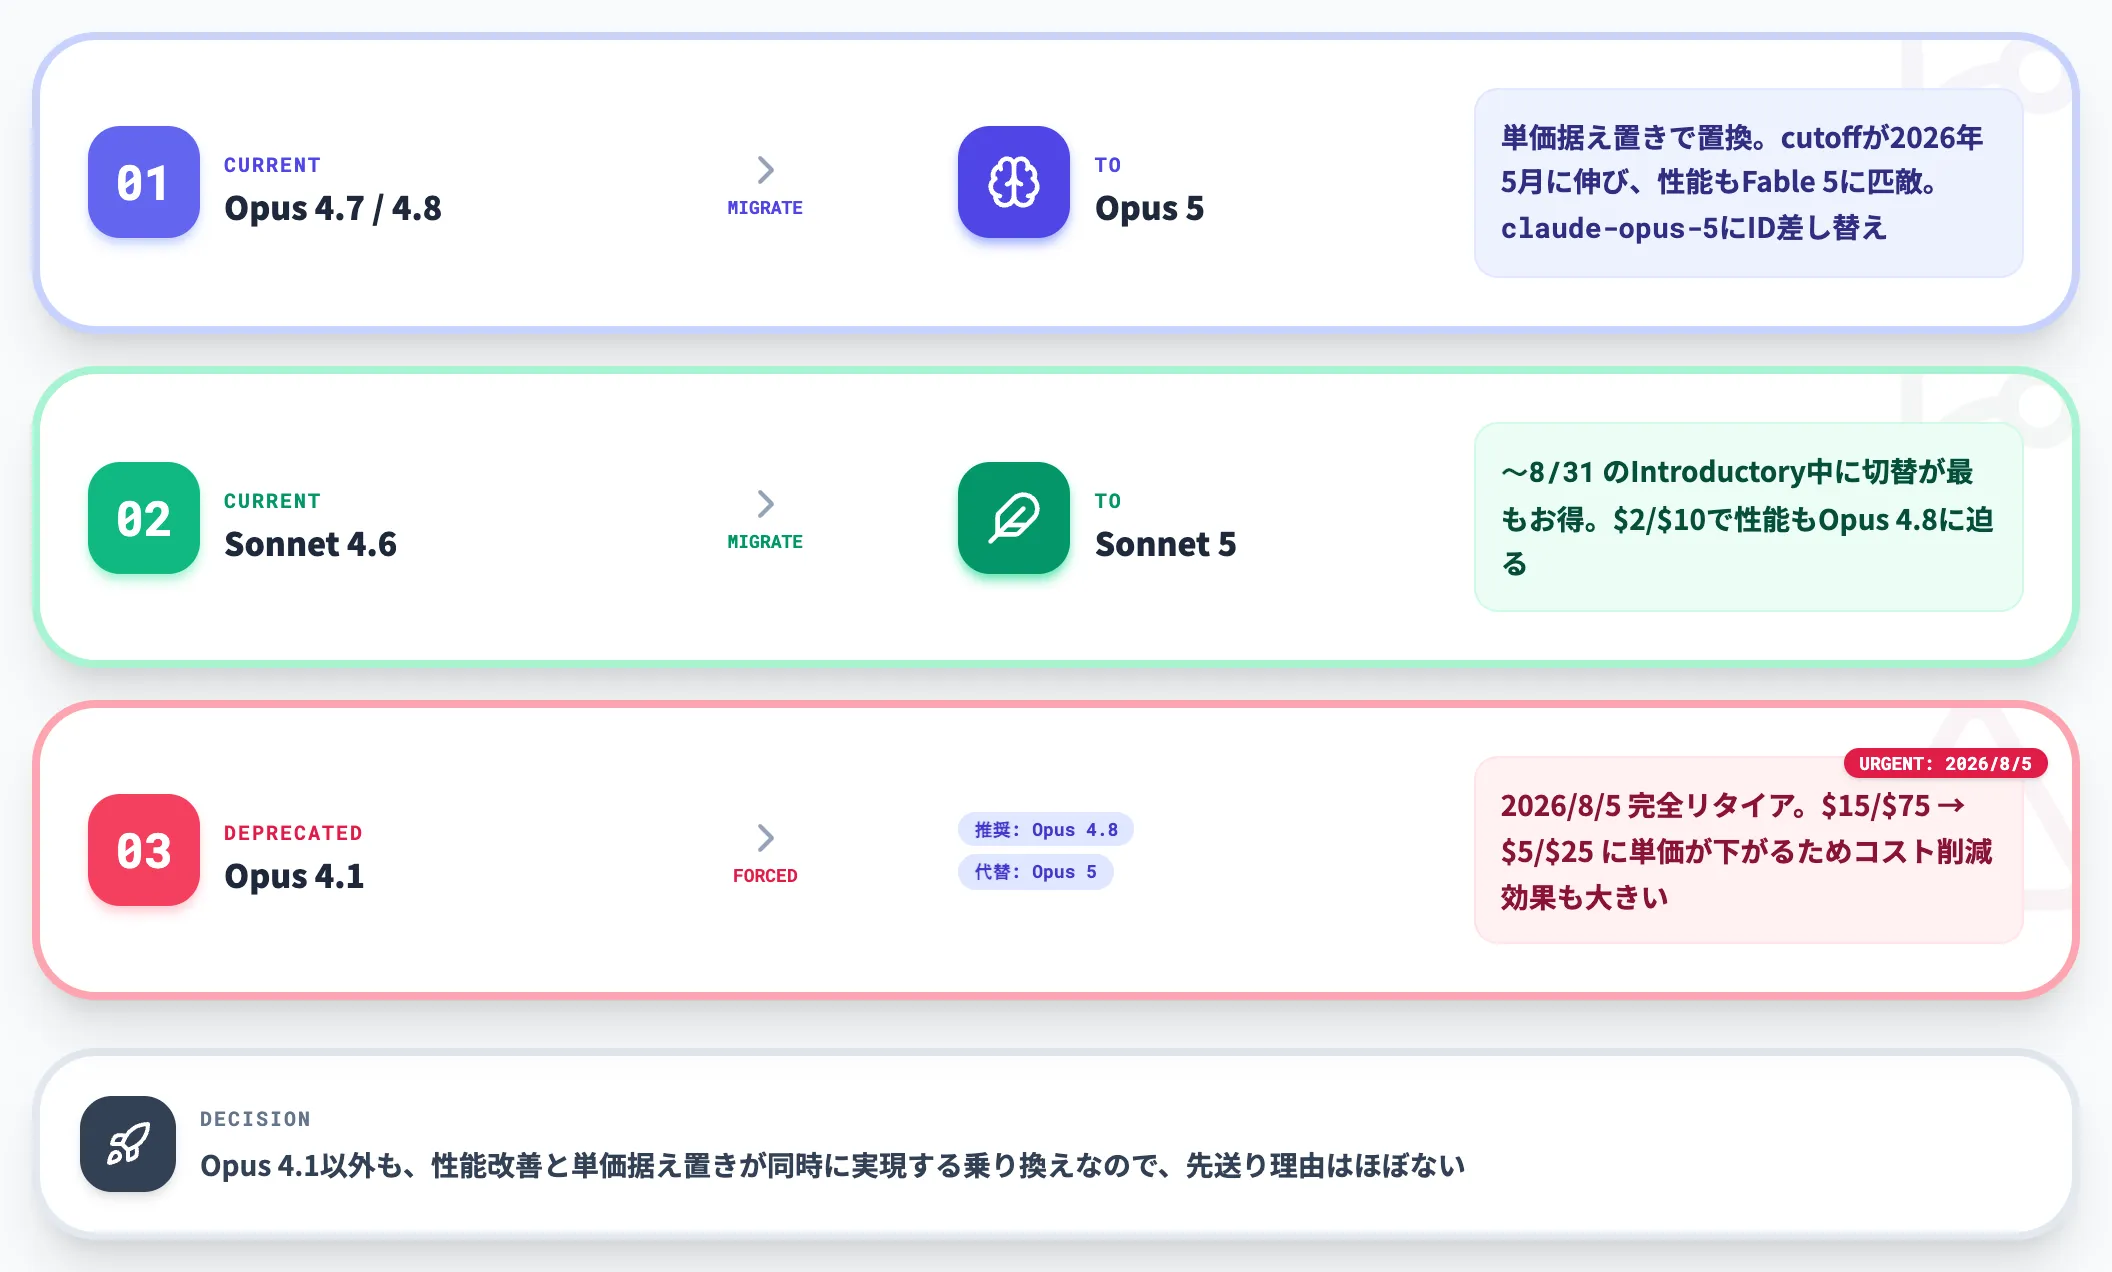Click the MIGRATE label in the Opus 4.7 / 4.8 row
The width and height of the screenshot is (2112, 1272).
click(x=765, y=208)
